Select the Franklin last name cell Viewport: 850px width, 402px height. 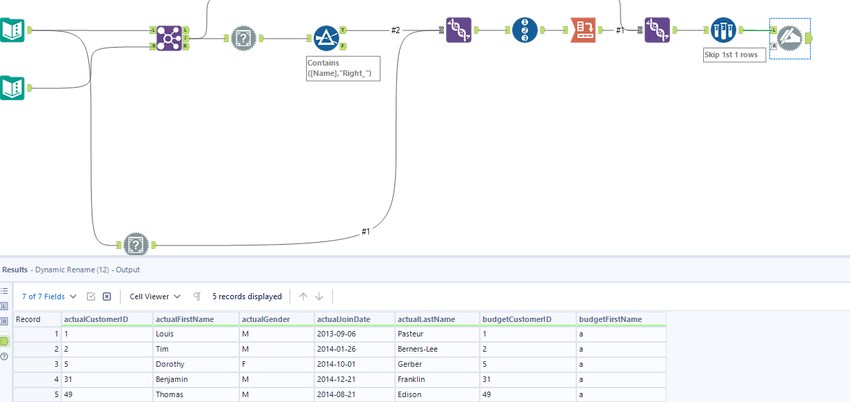point(437,379)
